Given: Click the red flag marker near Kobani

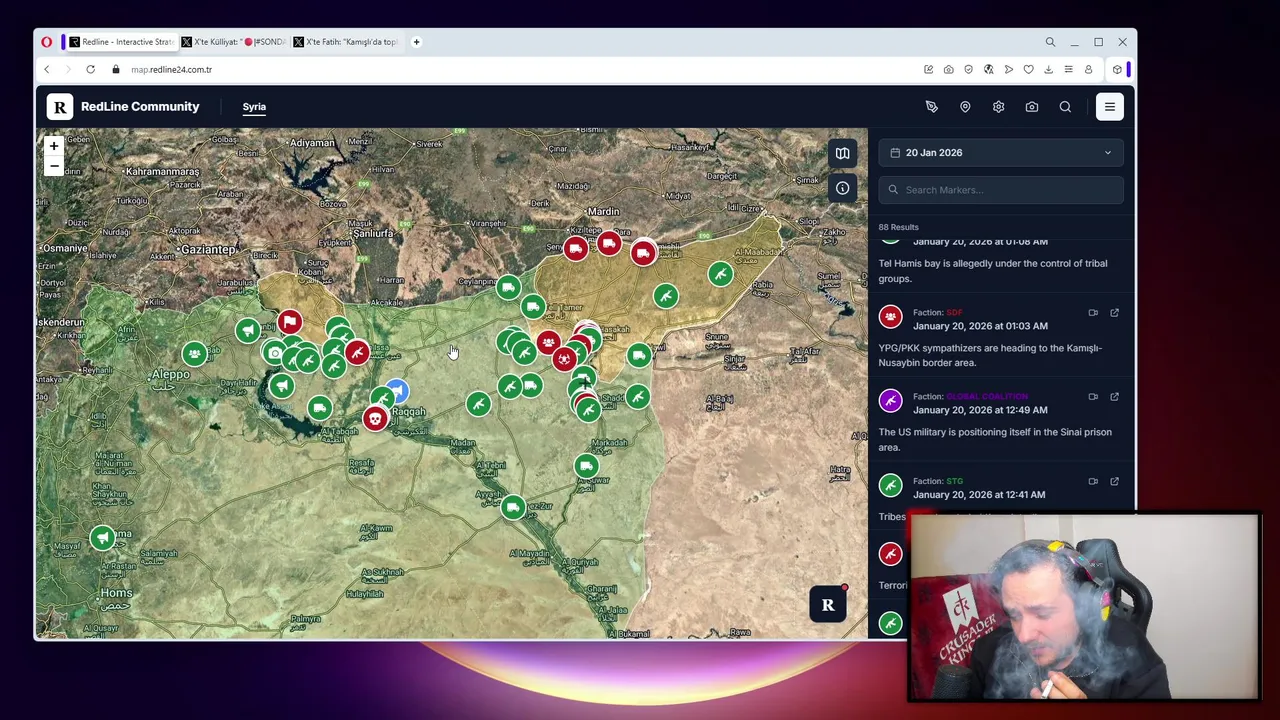Looking at the screenshot, I should [x=289, y=321].
